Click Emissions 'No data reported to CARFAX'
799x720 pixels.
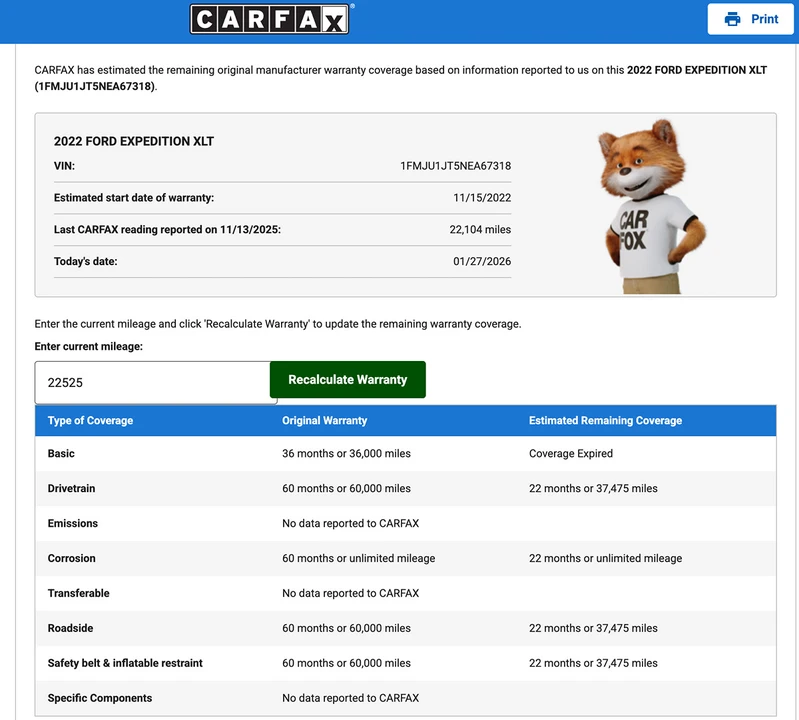351,523
